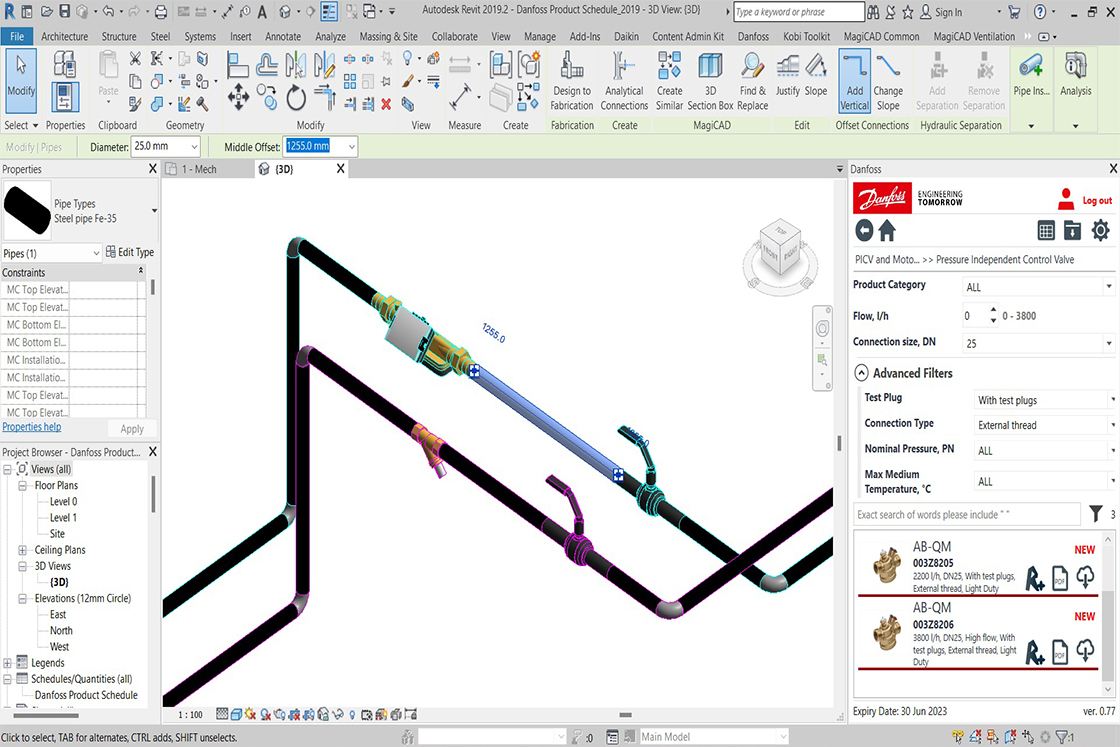This screenshot has height=747, width=1120.
Task: Click Apply in the Properties palette
Action: tap(131, 428)
